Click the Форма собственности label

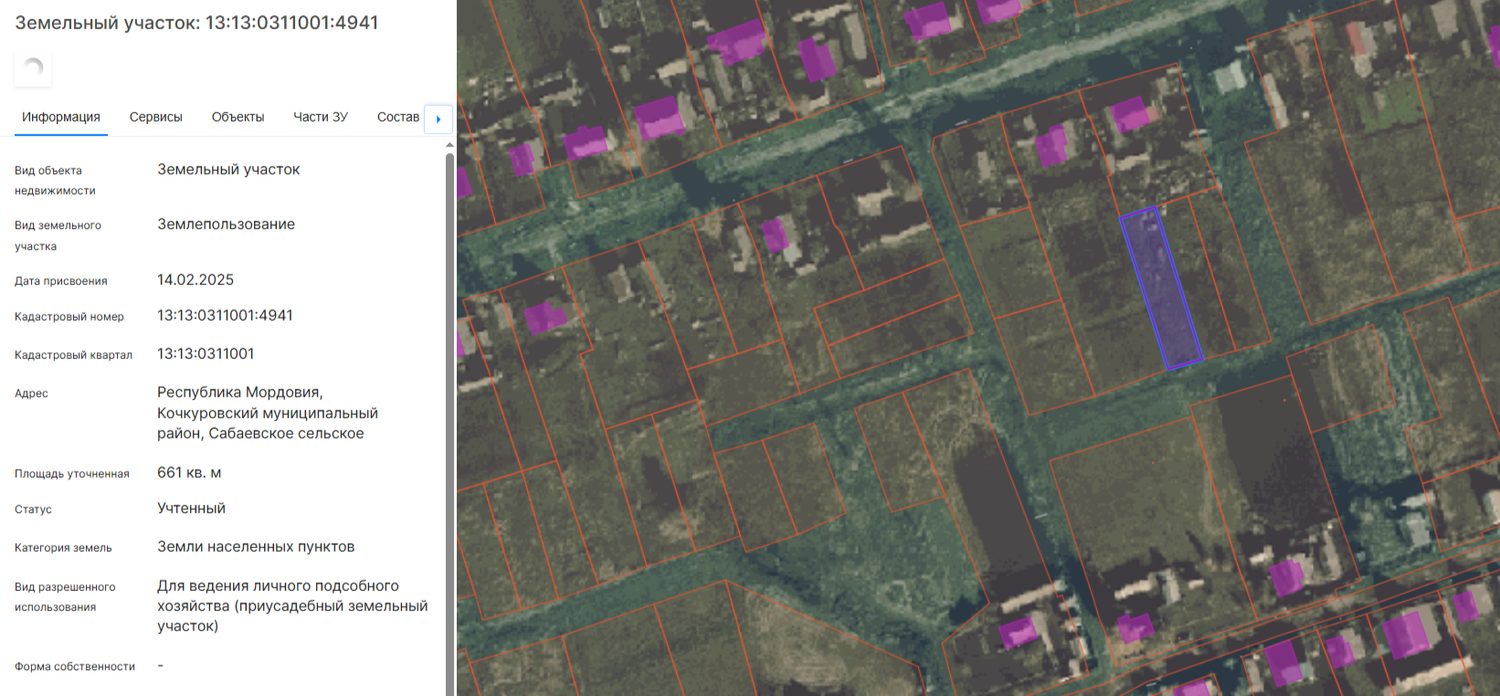pyautogui.click(x=75, y=666)
